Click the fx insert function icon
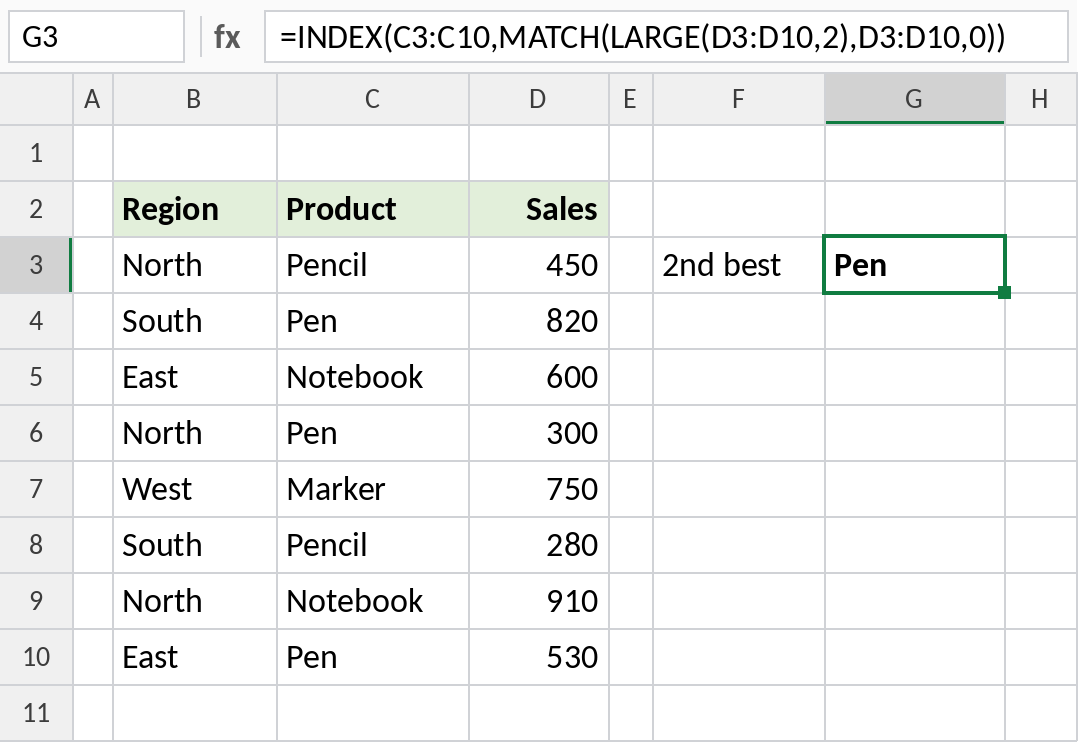The height and width of the screenshot is (742, 1078). point(227,37)
